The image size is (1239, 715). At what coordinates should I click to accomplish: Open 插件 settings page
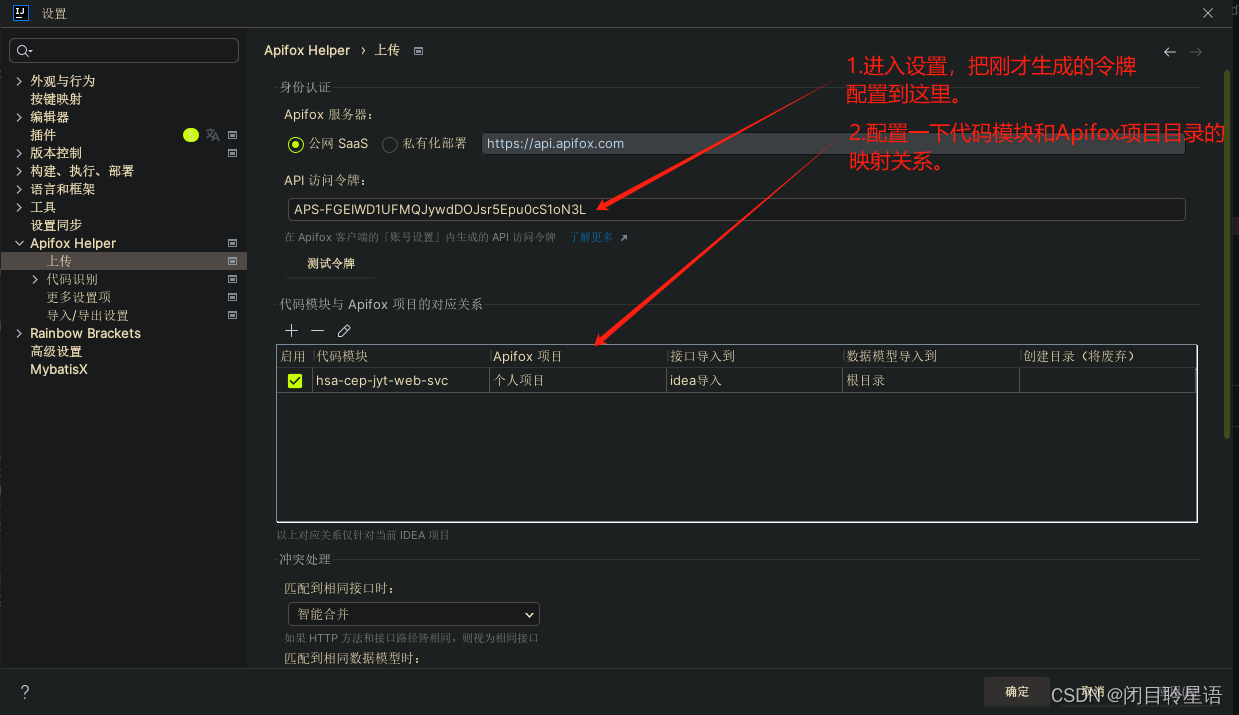tap(43, 135)
